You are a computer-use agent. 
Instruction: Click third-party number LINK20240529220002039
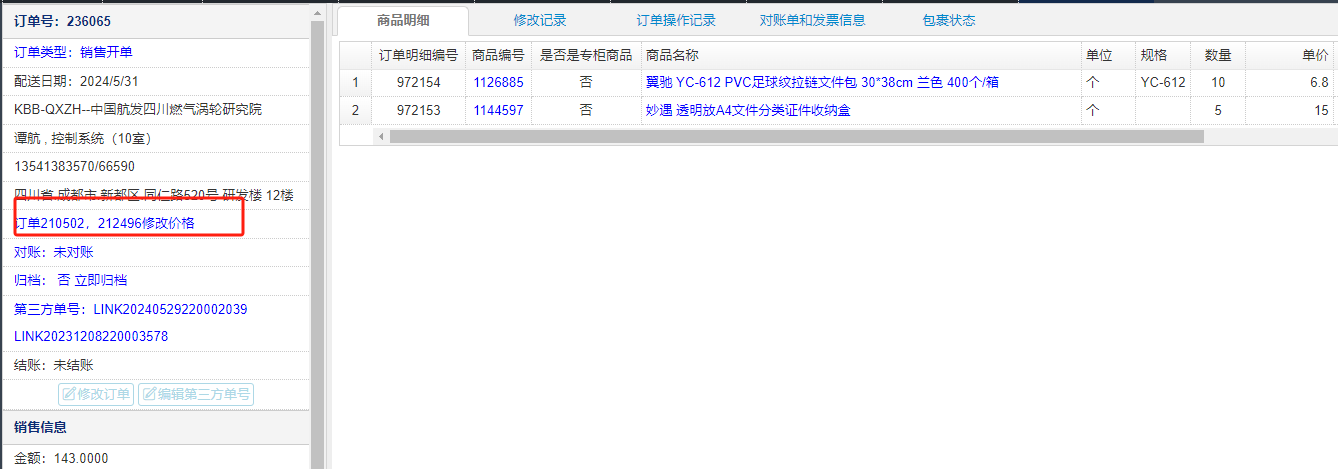170,309
